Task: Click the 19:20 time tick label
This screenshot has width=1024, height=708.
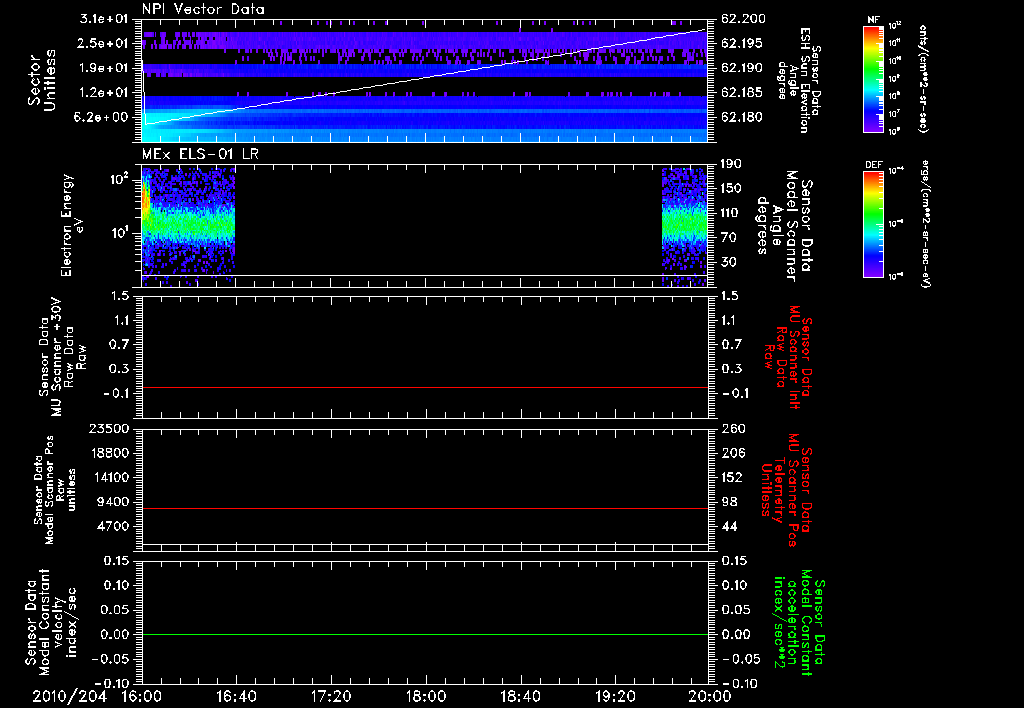Action: pos(615,697)
